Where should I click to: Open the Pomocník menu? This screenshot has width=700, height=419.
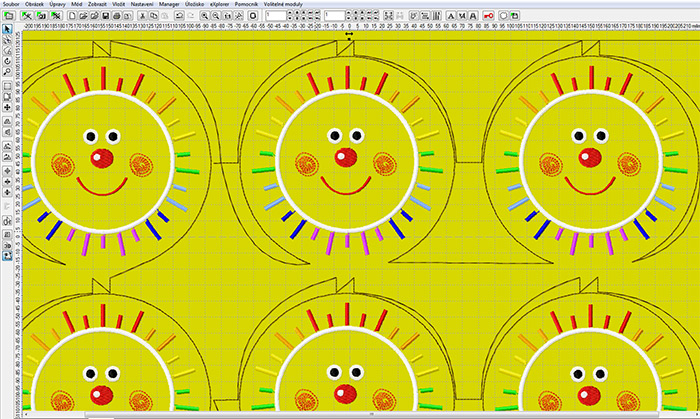click(x=246, y=4)
